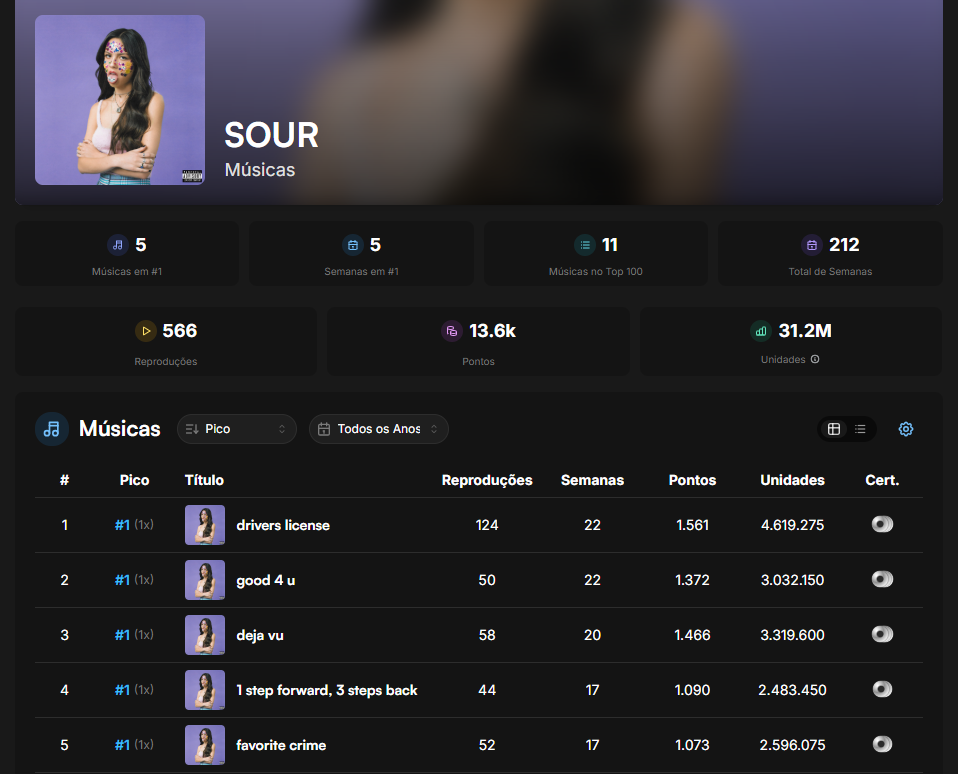Switch to the table grid view
The width and height of the screenshot is (958, 774).
click(833, 429)
